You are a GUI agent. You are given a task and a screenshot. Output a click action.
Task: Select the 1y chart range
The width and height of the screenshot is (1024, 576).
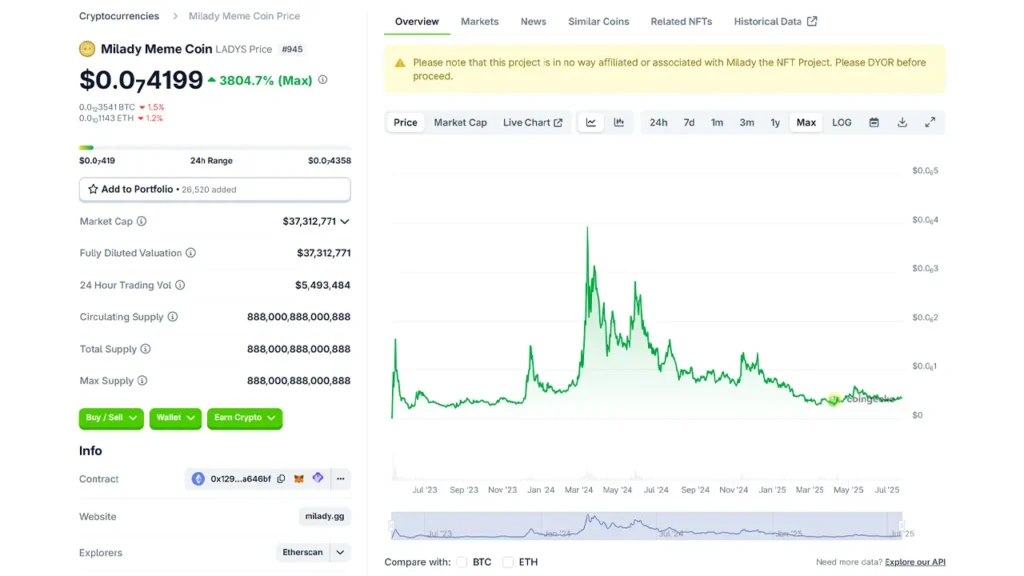[x=775, y=122]
